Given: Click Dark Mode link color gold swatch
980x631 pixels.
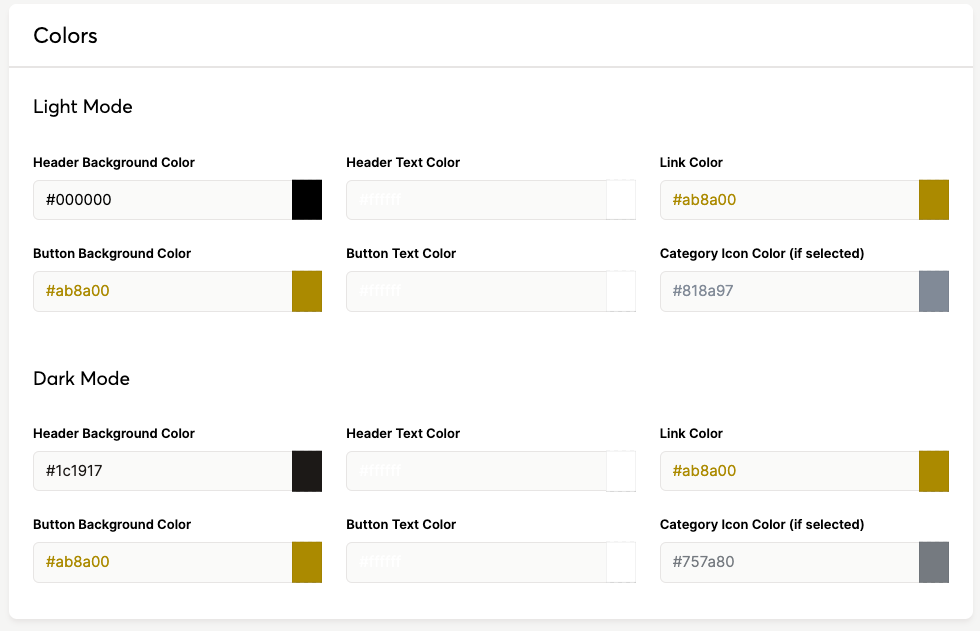Looking at the screenshot, I should point(934,471).
